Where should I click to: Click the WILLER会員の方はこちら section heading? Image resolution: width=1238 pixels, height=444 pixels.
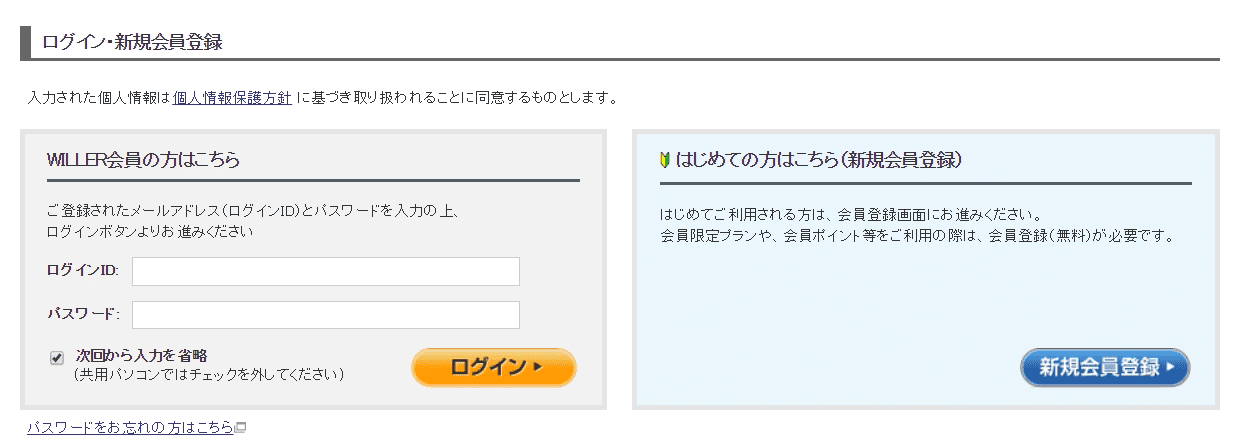(143, 160)
